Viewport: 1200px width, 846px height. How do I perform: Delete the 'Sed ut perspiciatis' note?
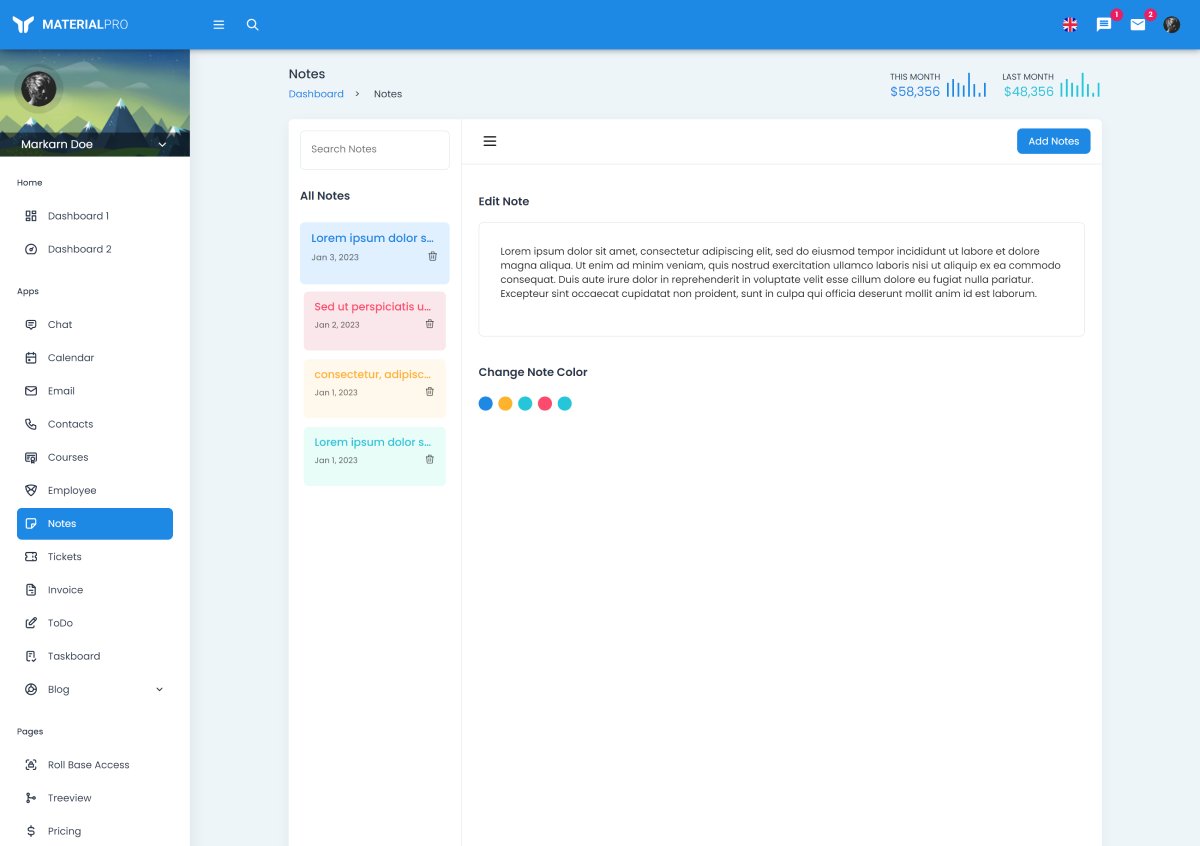click(x=430, y=324)
